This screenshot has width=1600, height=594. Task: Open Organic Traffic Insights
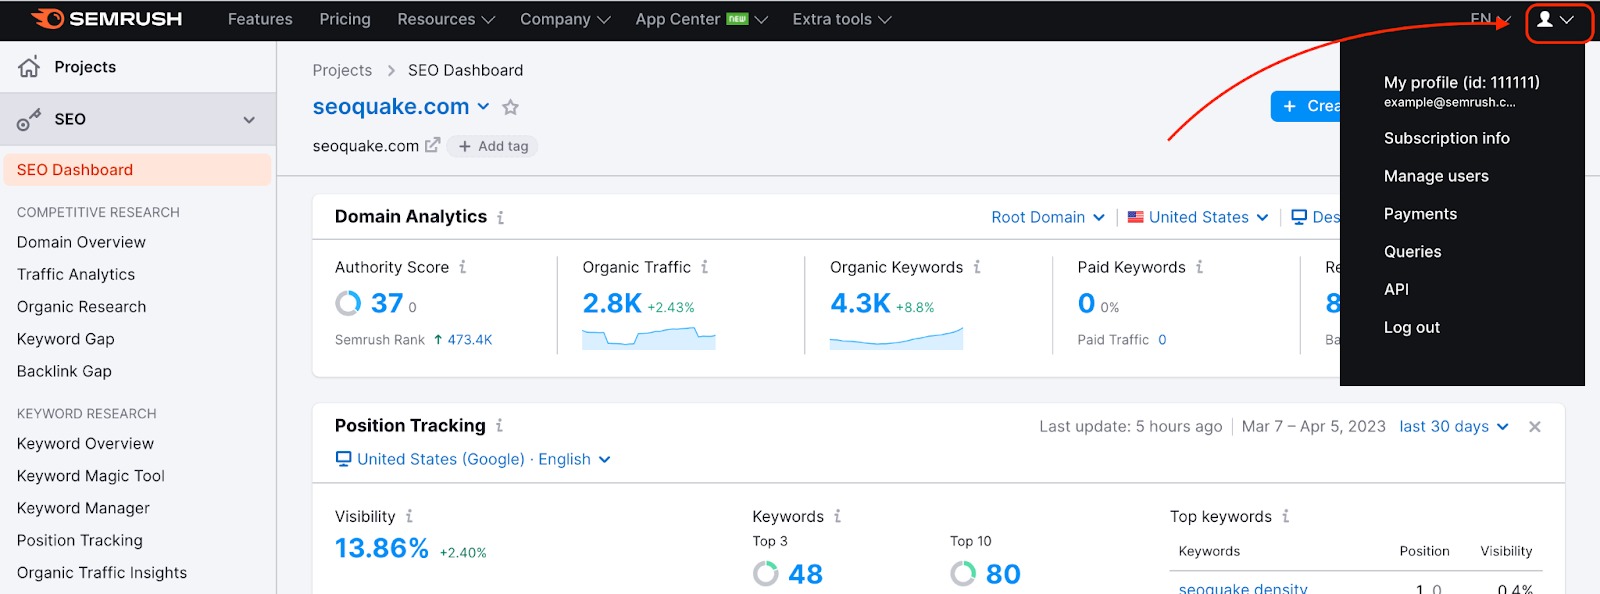(102, 573)
